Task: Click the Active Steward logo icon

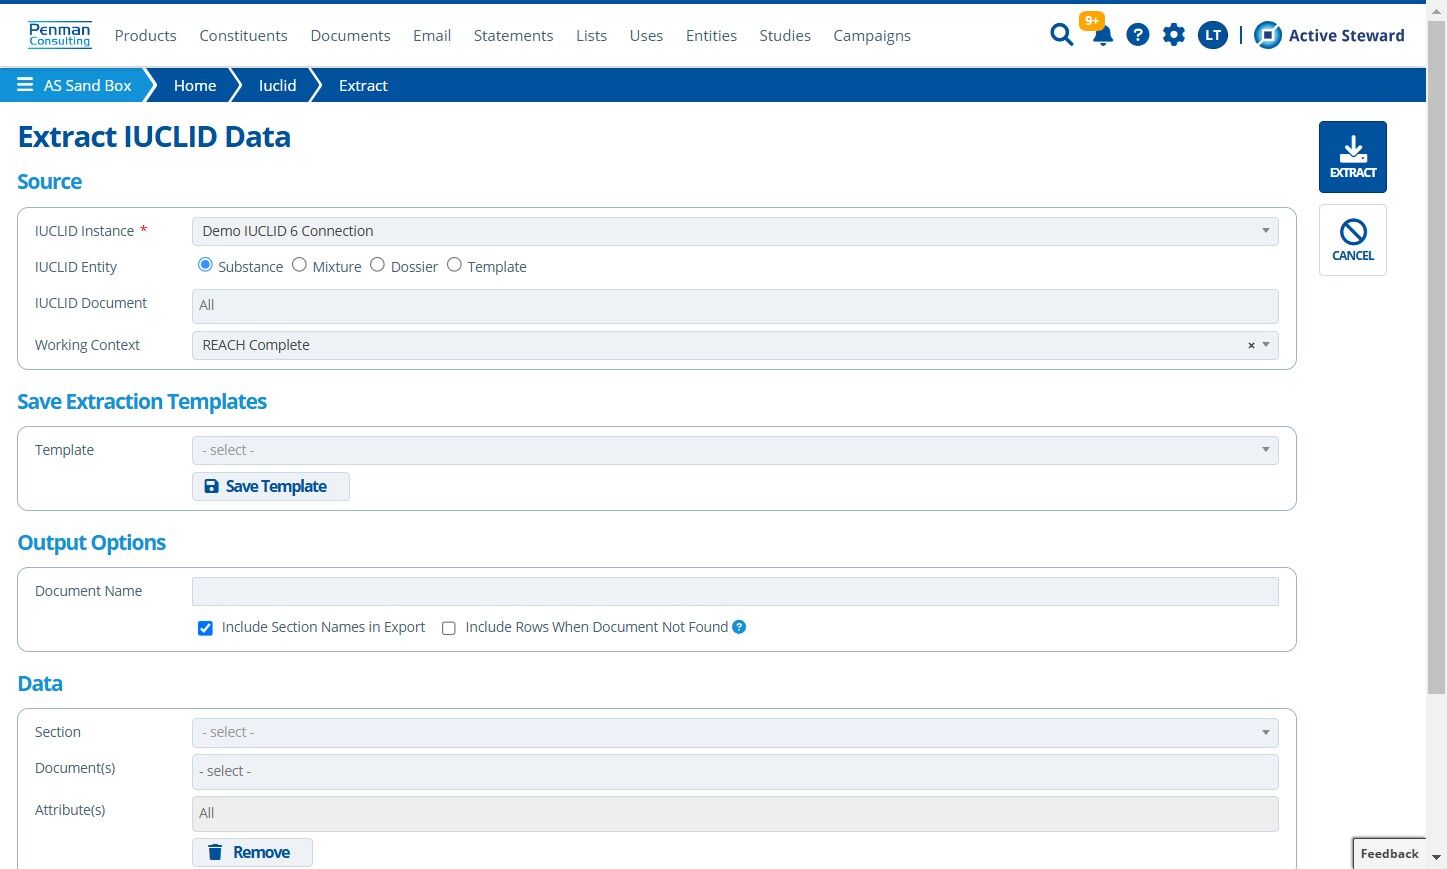Action: pyautogui.click(x=1268, y=35)
